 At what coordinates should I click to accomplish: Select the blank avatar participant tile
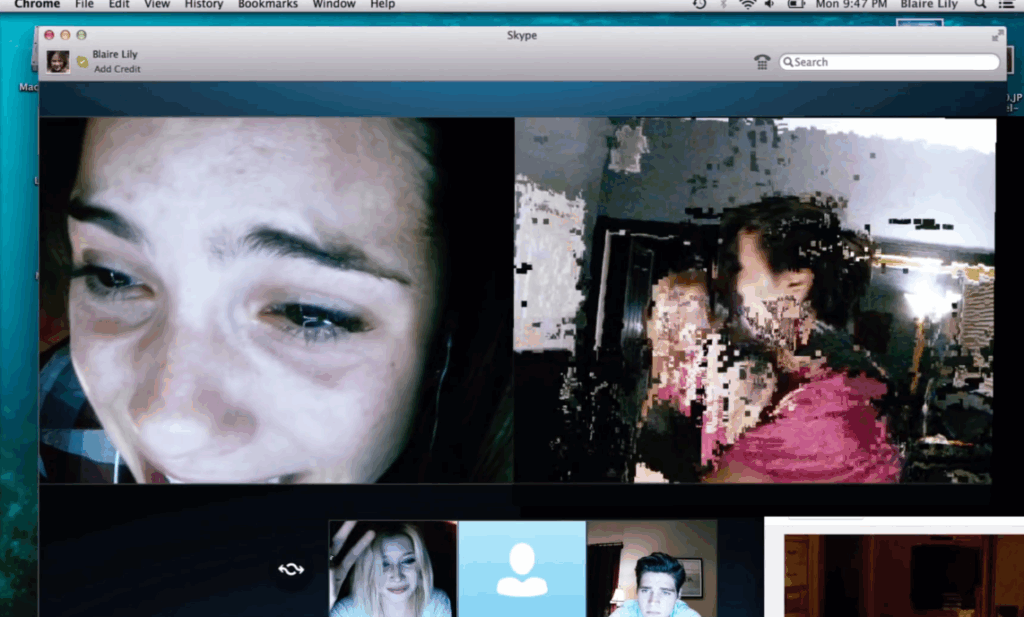point(521,568)
